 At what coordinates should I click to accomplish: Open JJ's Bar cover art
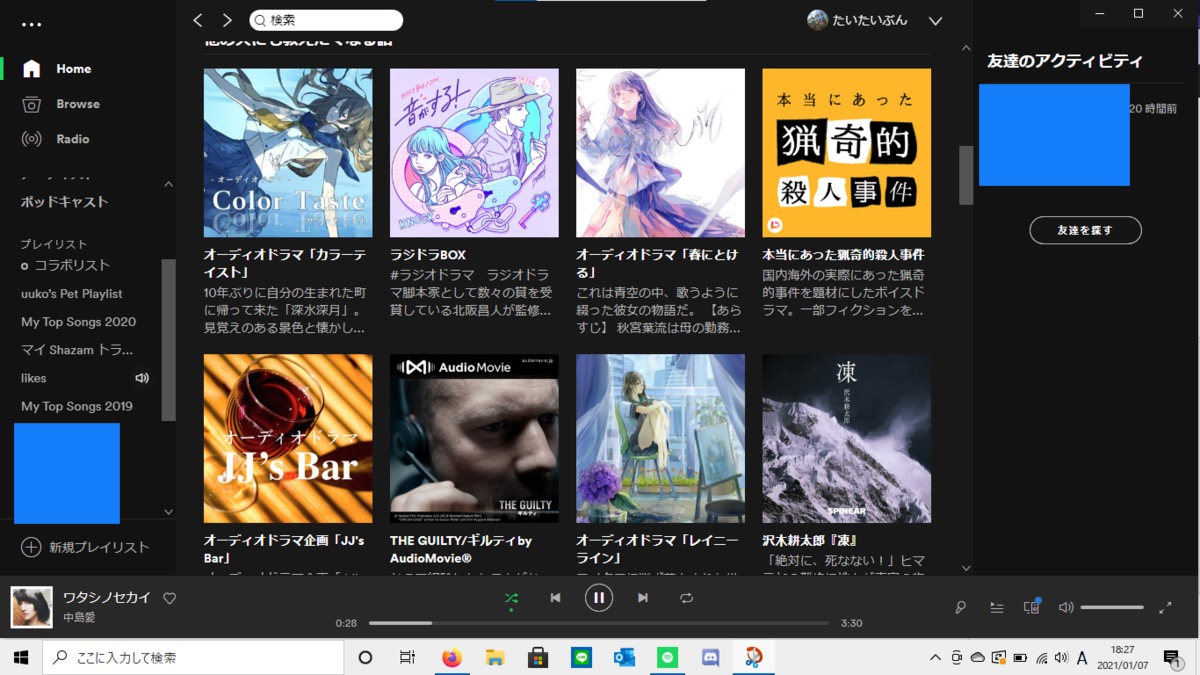click(288, 438)
